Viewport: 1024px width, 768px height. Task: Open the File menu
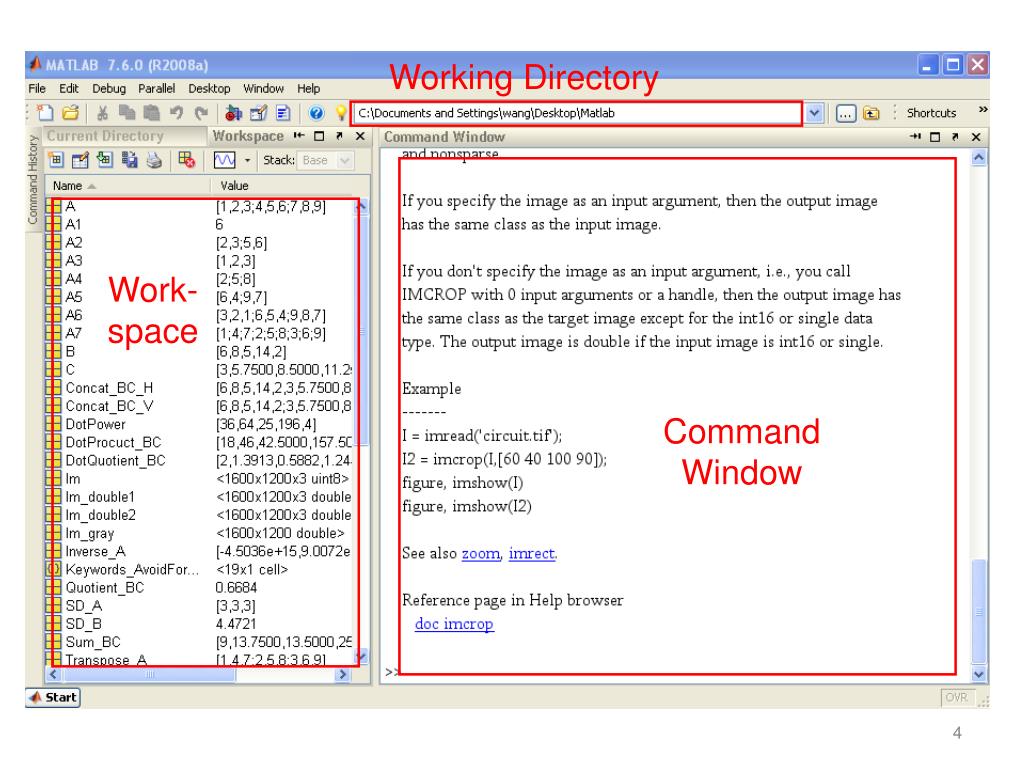coord(37,88)
